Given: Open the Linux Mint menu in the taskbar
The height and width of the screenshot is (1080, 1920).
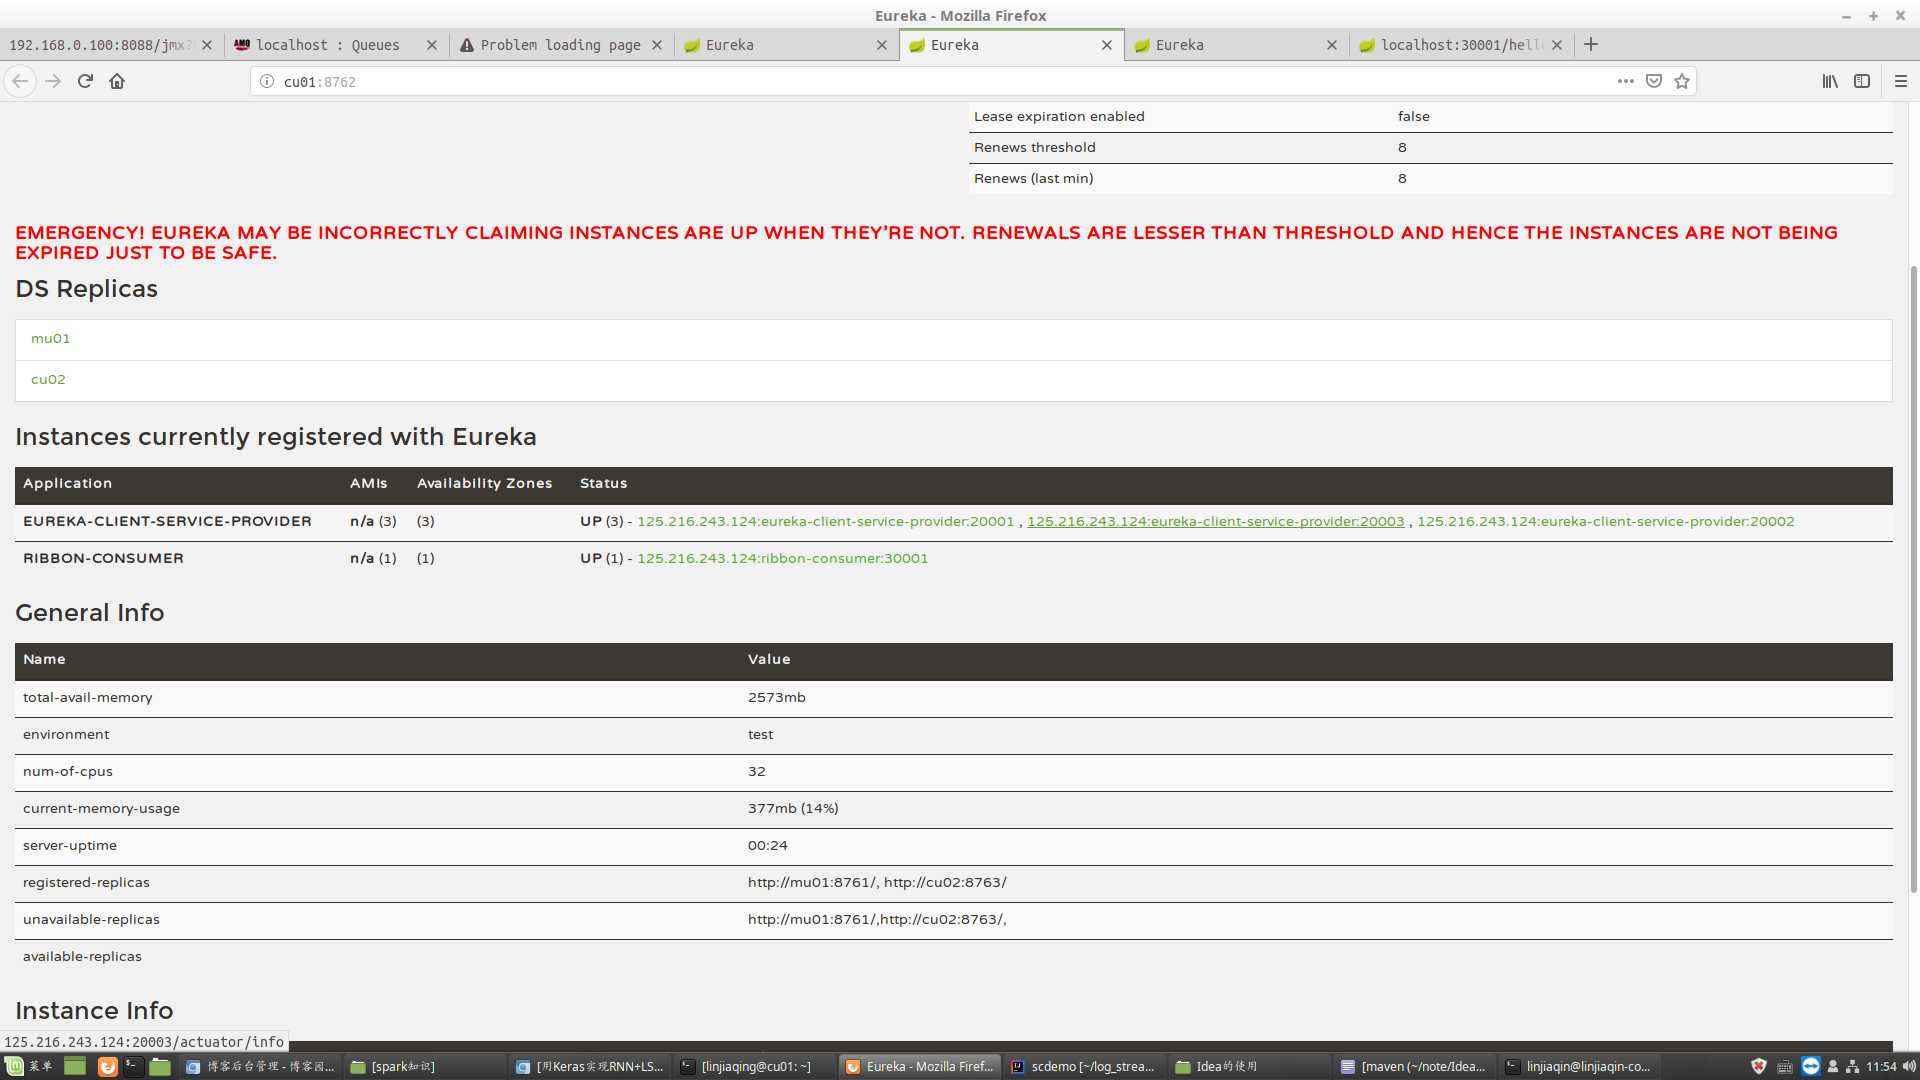Looking at the screenshot, I should click(x=27, y=1066).
